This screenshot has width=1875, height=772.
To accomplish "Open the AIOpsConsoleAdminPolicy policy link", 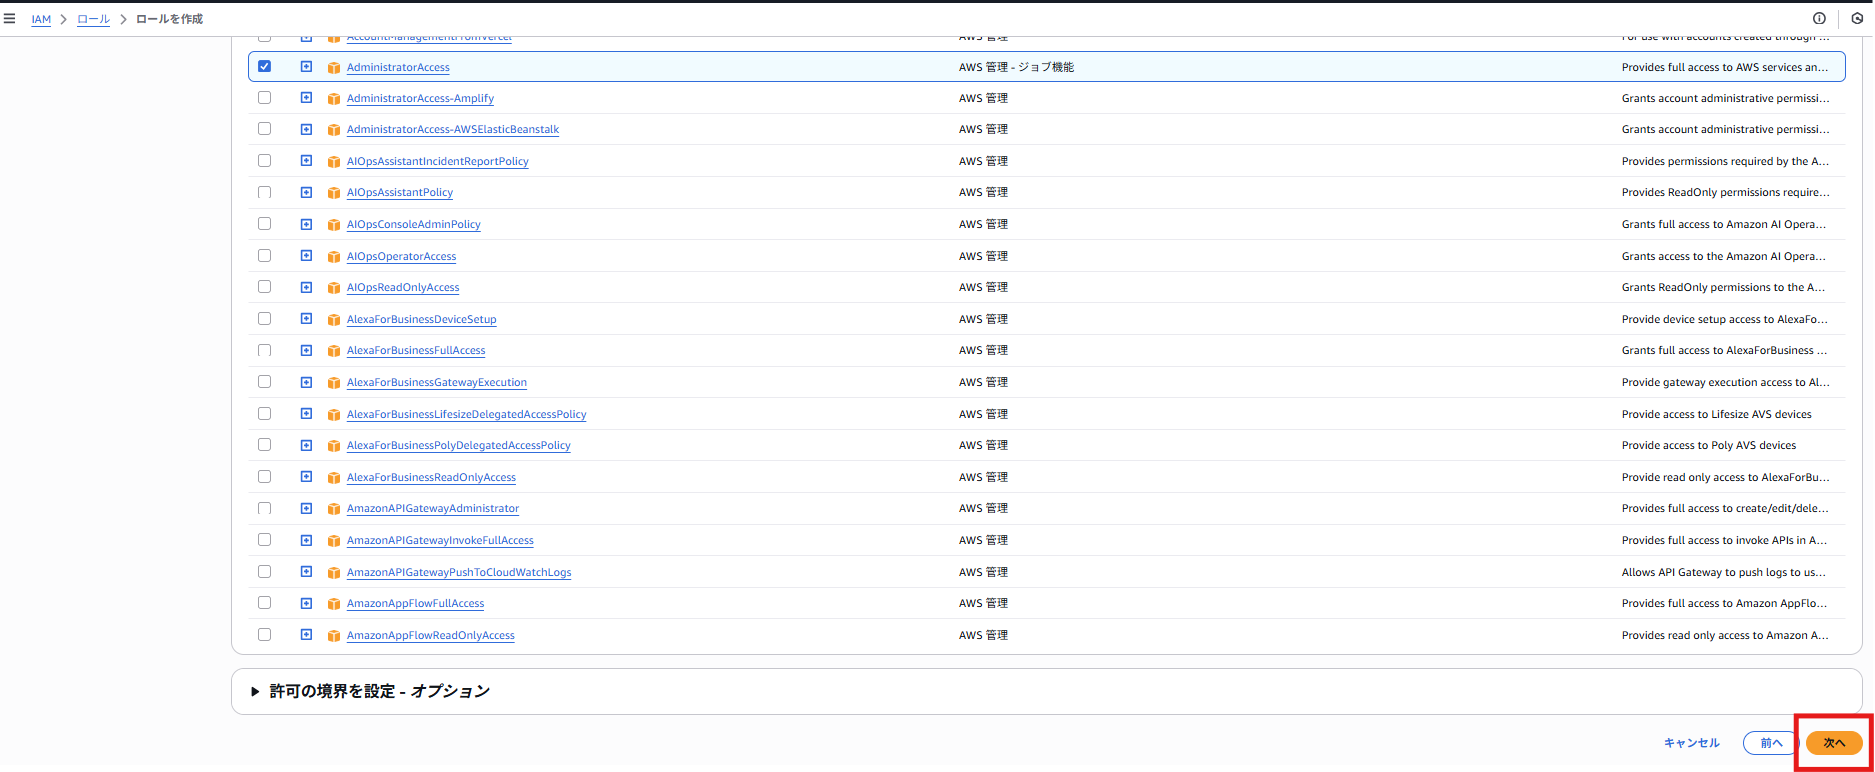I will point(414,224).
